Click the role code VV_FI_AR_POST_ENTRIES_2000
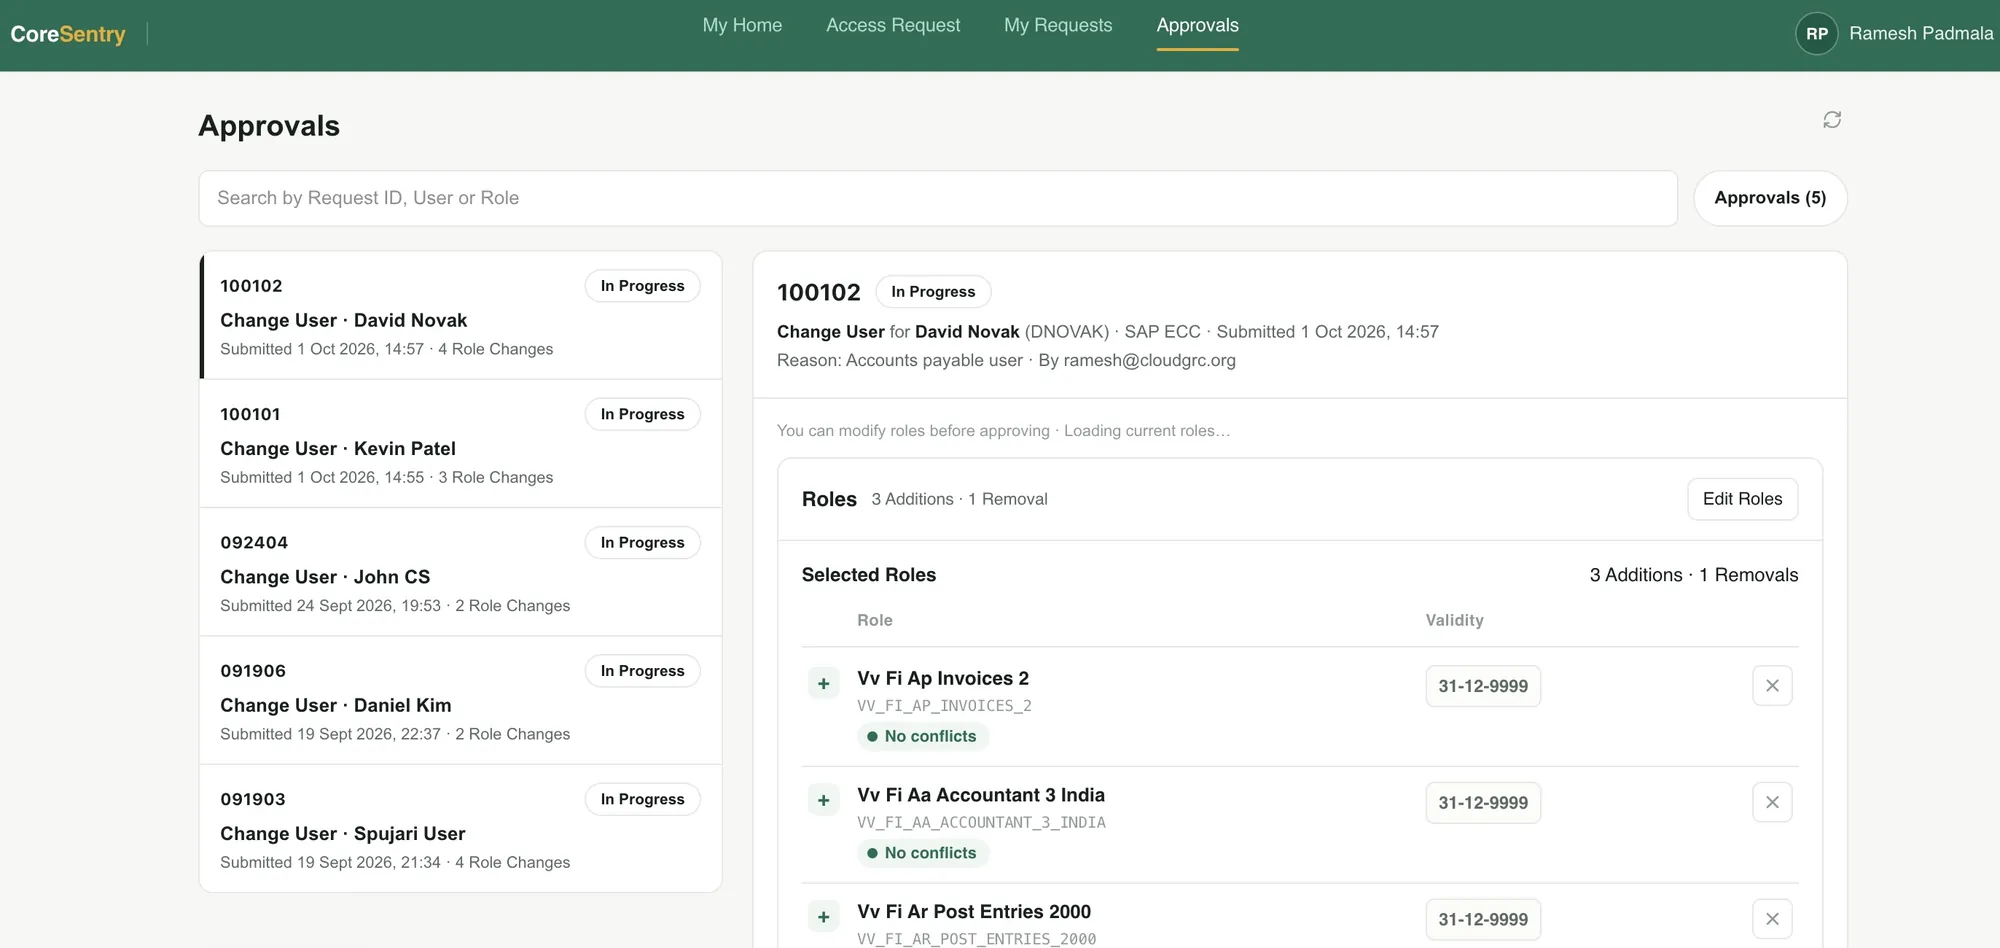Screen dimensions: 2000x948 pos(976,939)
